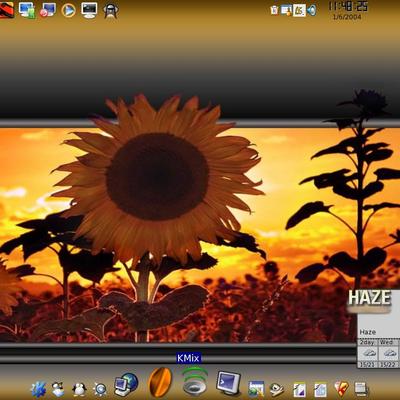400x400 pixels.
Task: Click the standing Tux penguin icon in dock
Action: 79,389
